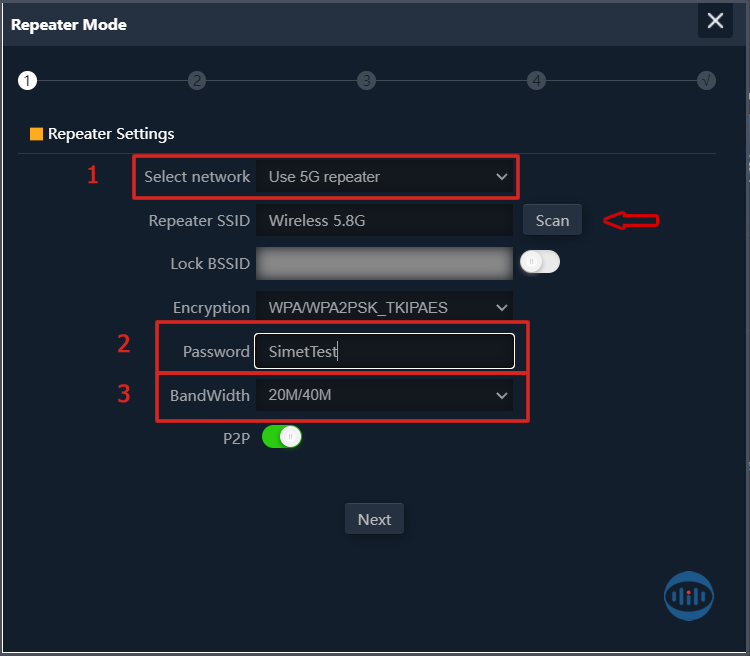Click into the Repeater SSID field
The height and width of the screenshot is (656, 750).
(x=384, y=221)
